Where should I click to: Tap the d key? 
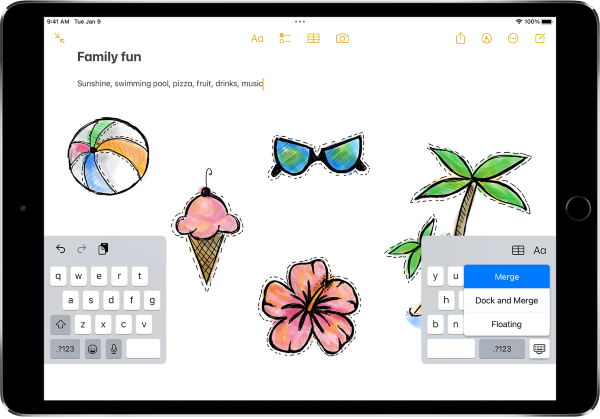click(x=111, y=300)
